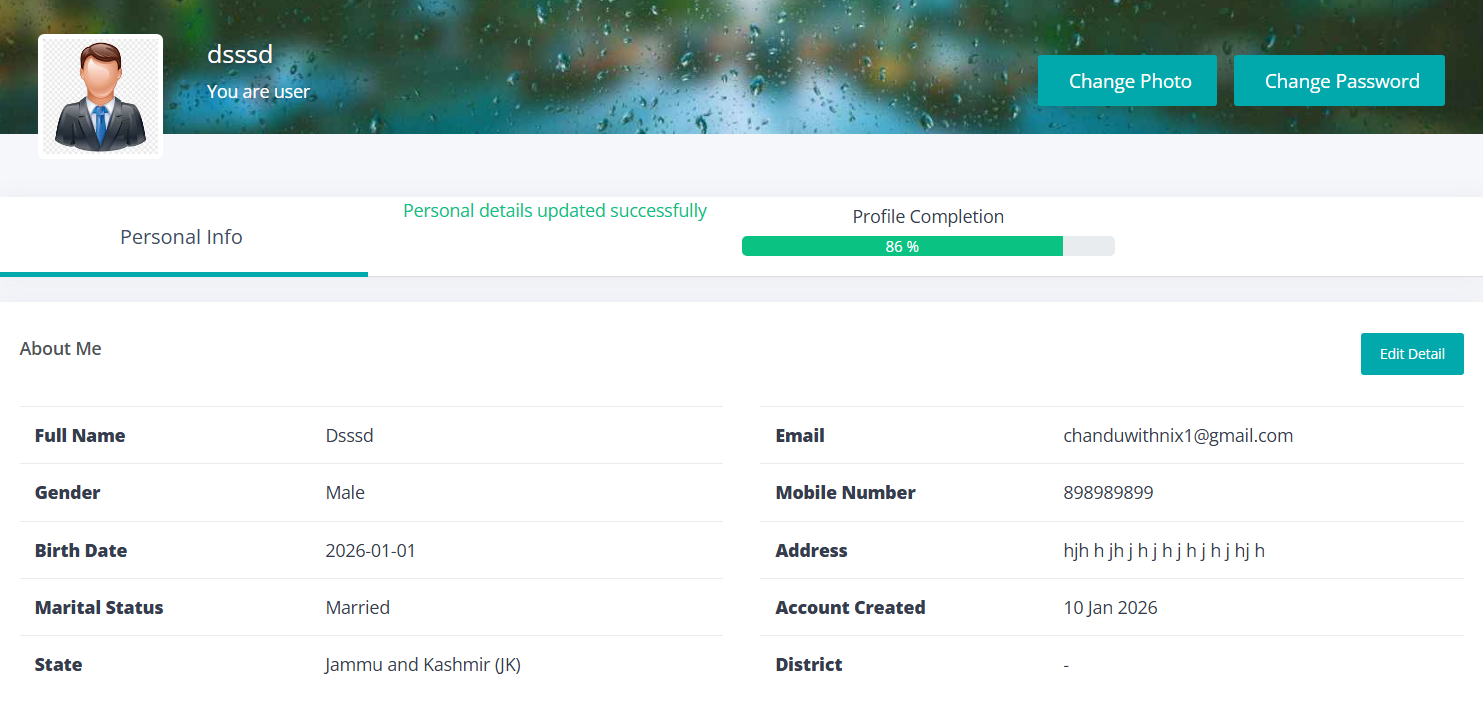Click the Married marital status value
The image size is (1483, 716).
coord(357,607)
